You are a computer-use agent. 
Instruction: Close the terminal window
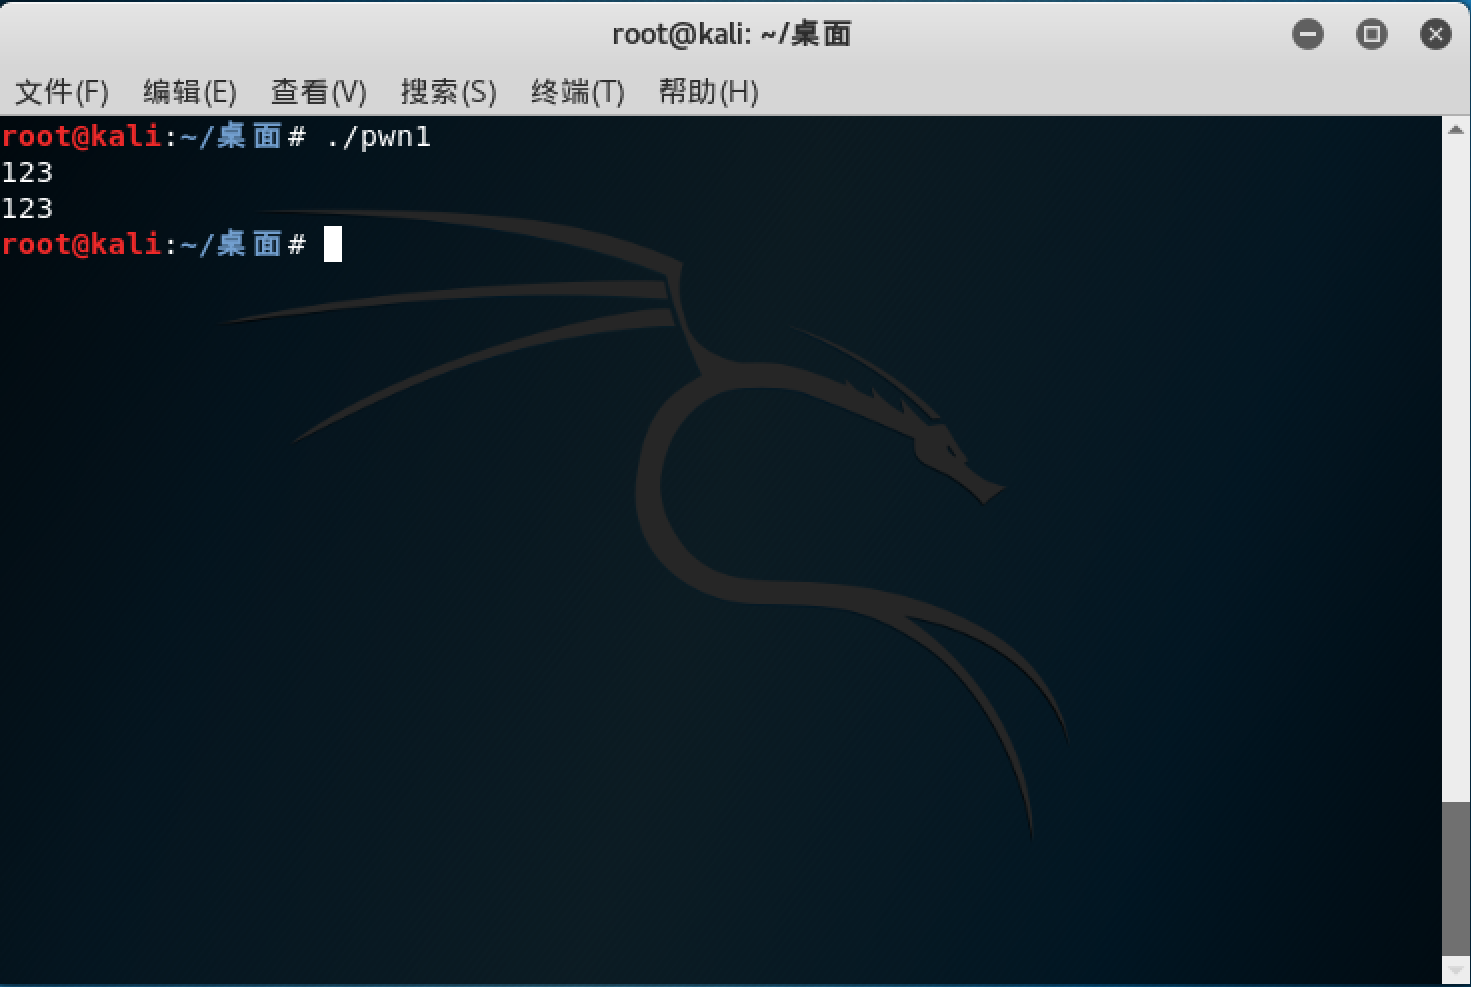pos(1435,35)
